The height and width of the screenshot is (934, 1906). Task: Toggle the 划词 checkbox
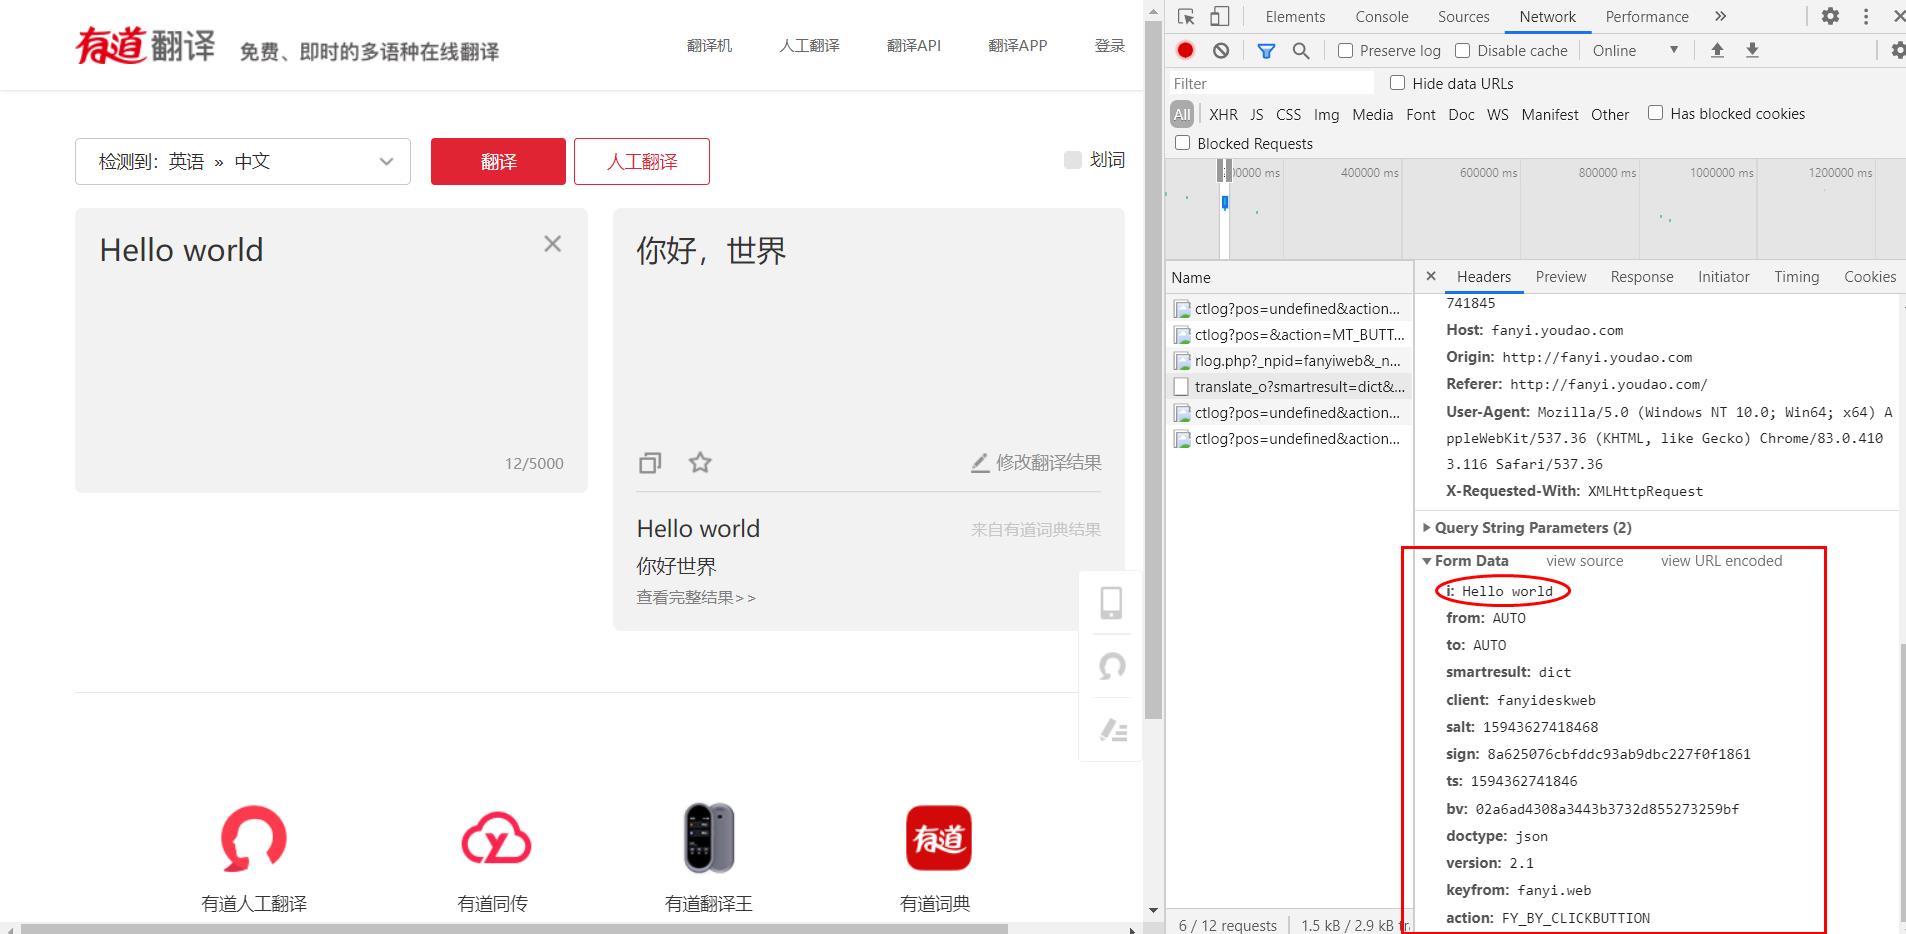coord(1073,160)
